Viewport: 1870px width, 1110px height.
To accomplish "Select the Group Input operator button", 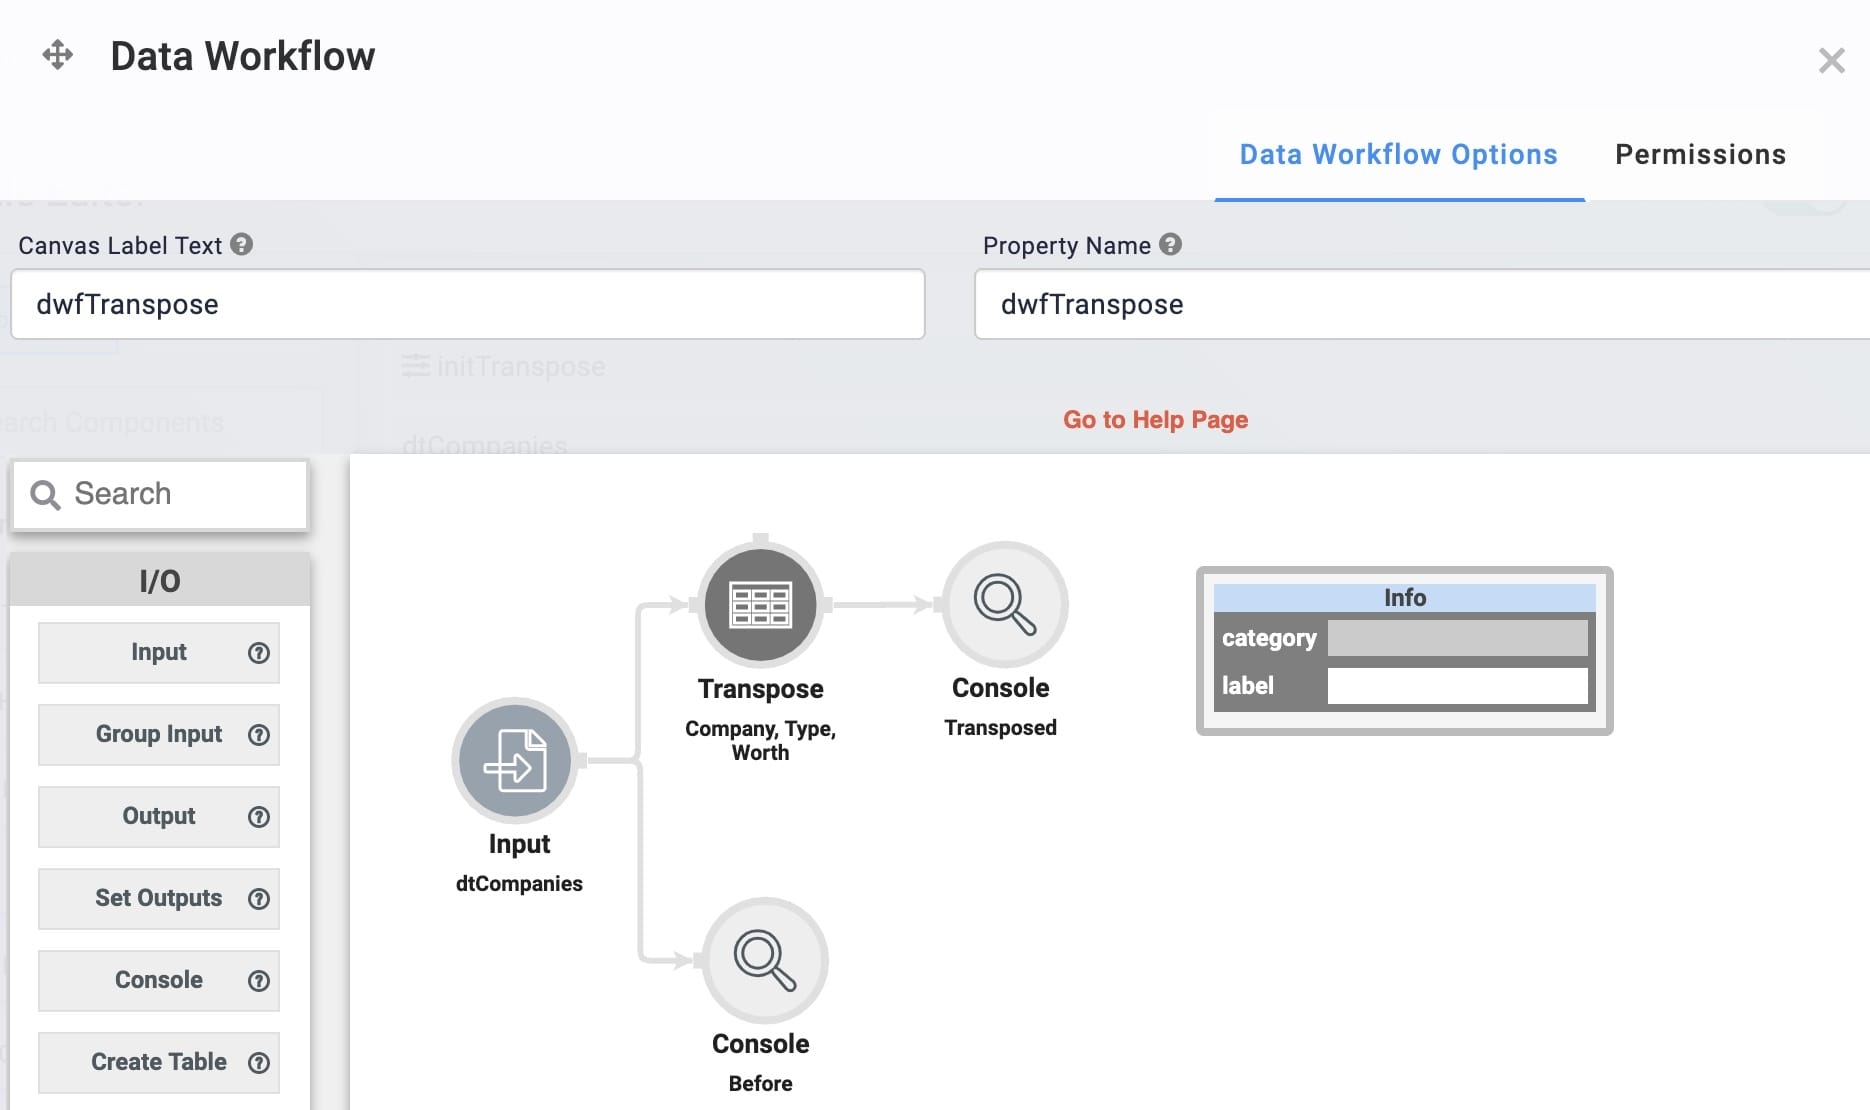I will pos(159,735).
